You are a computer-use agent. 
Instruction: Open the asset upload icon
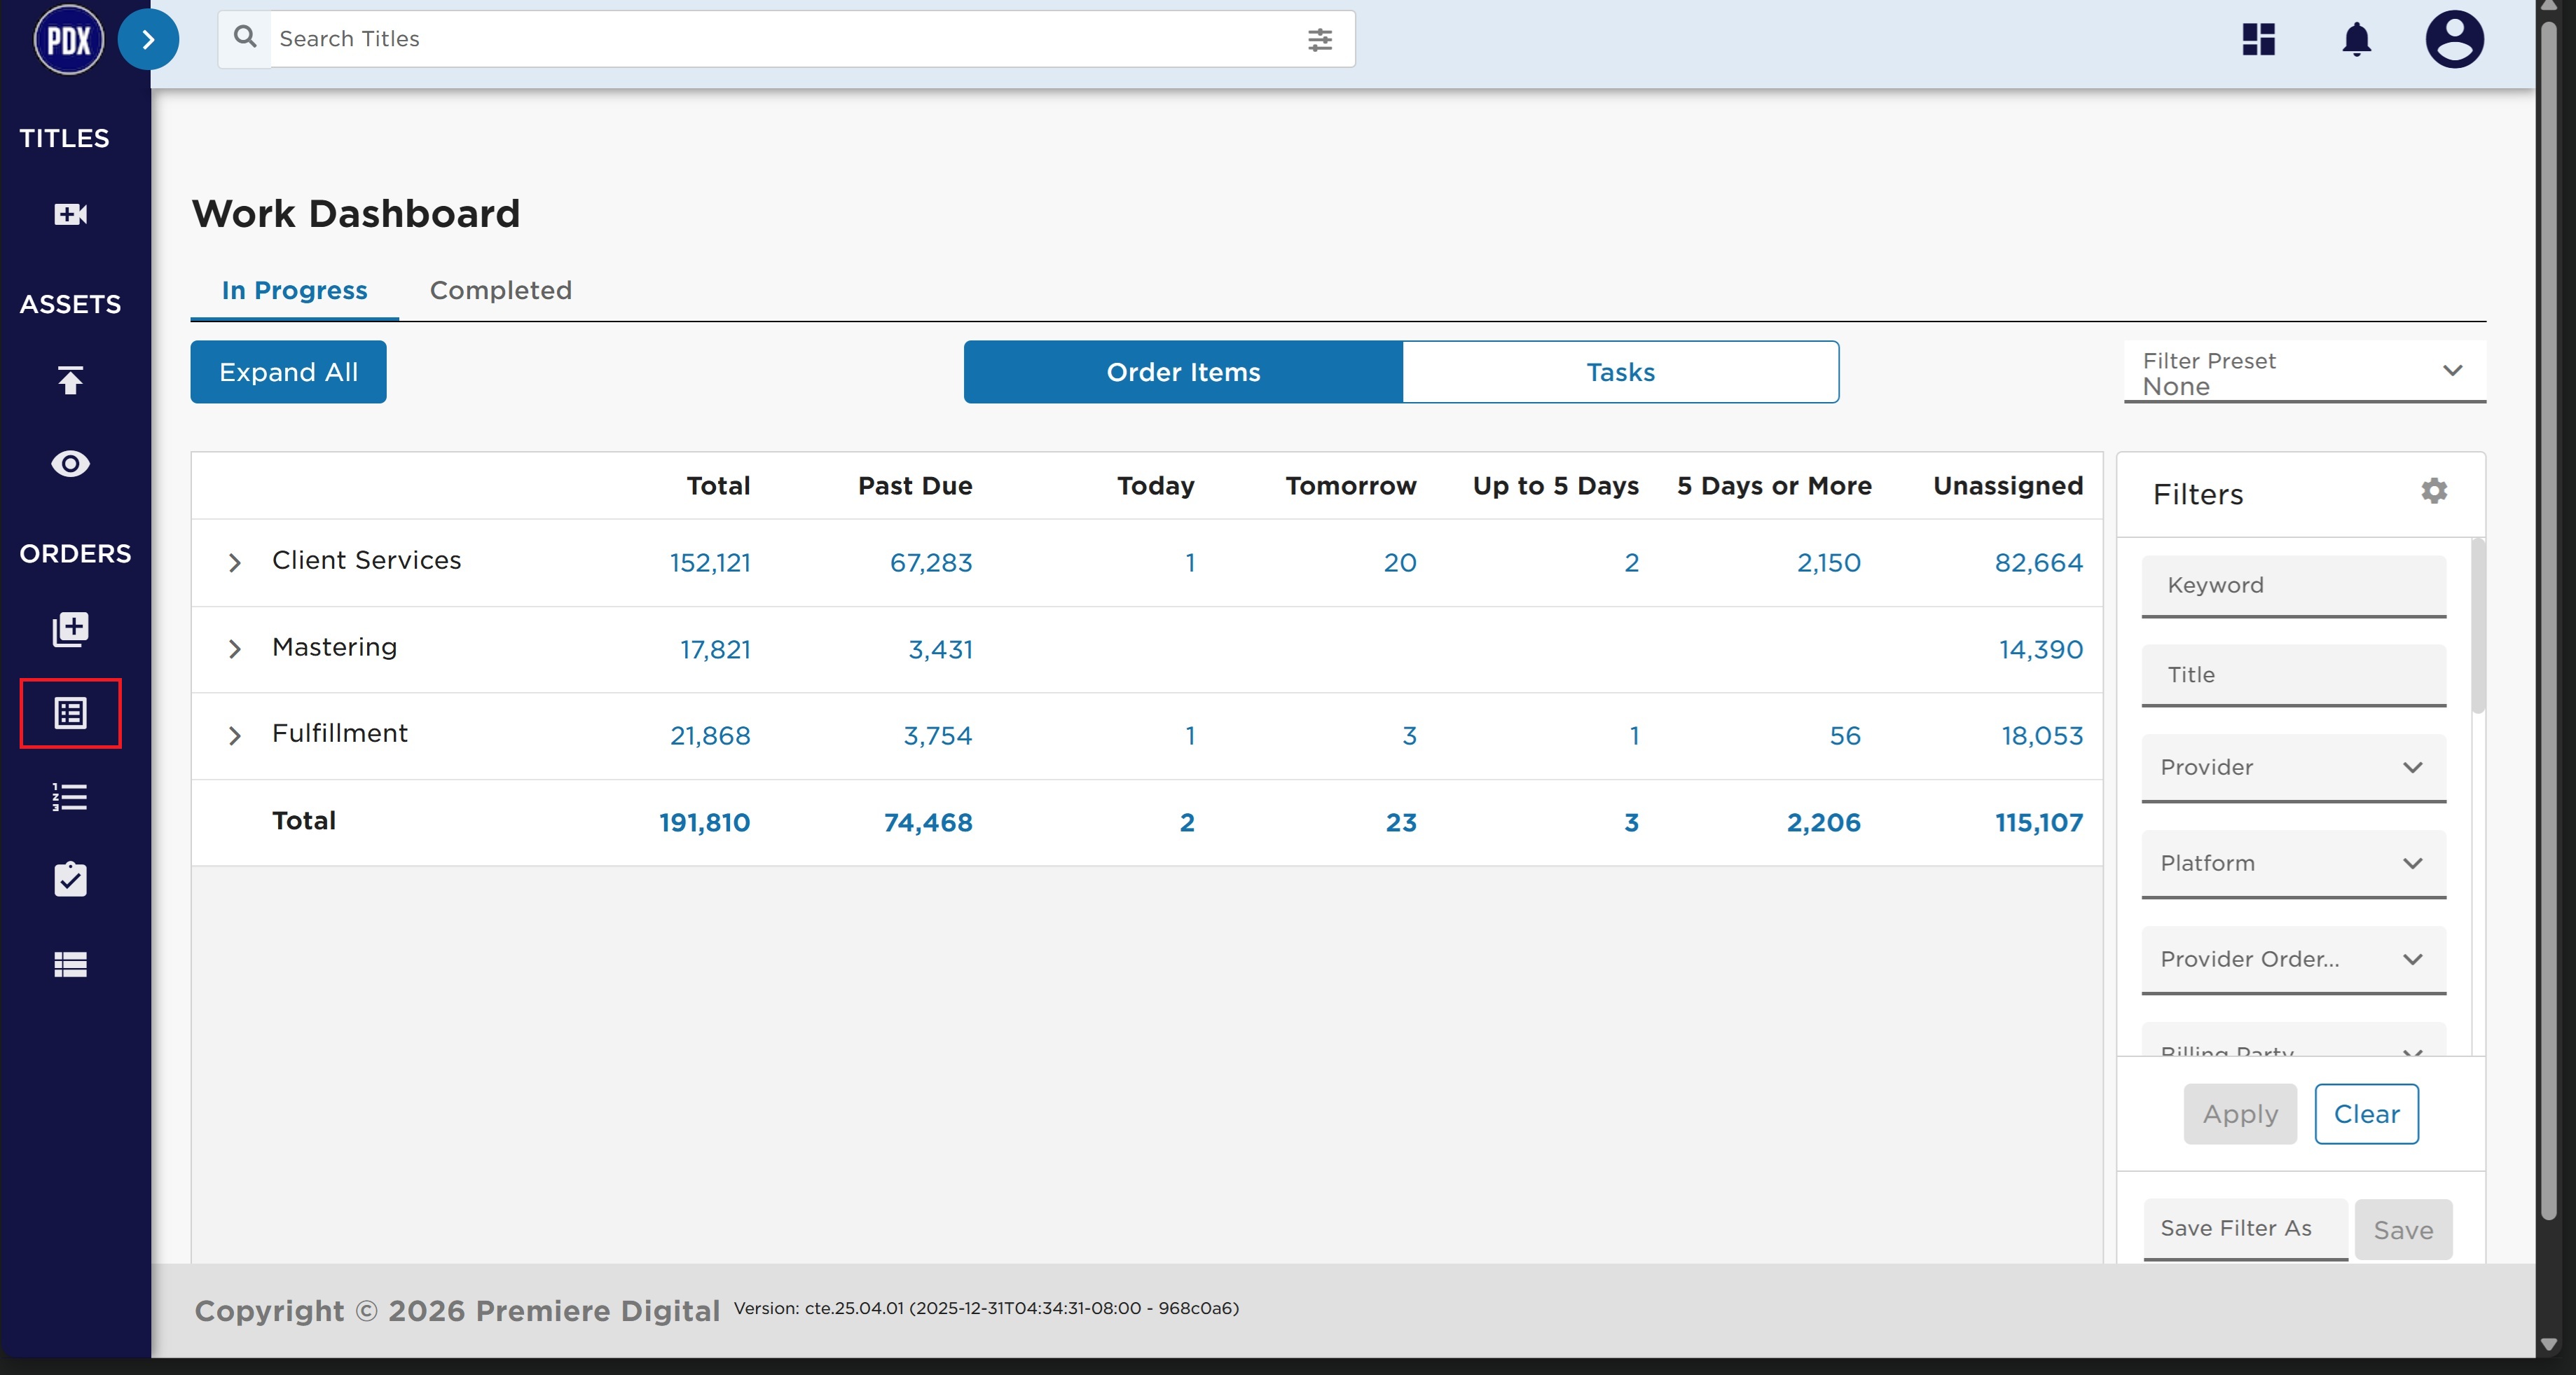[70, 380]
